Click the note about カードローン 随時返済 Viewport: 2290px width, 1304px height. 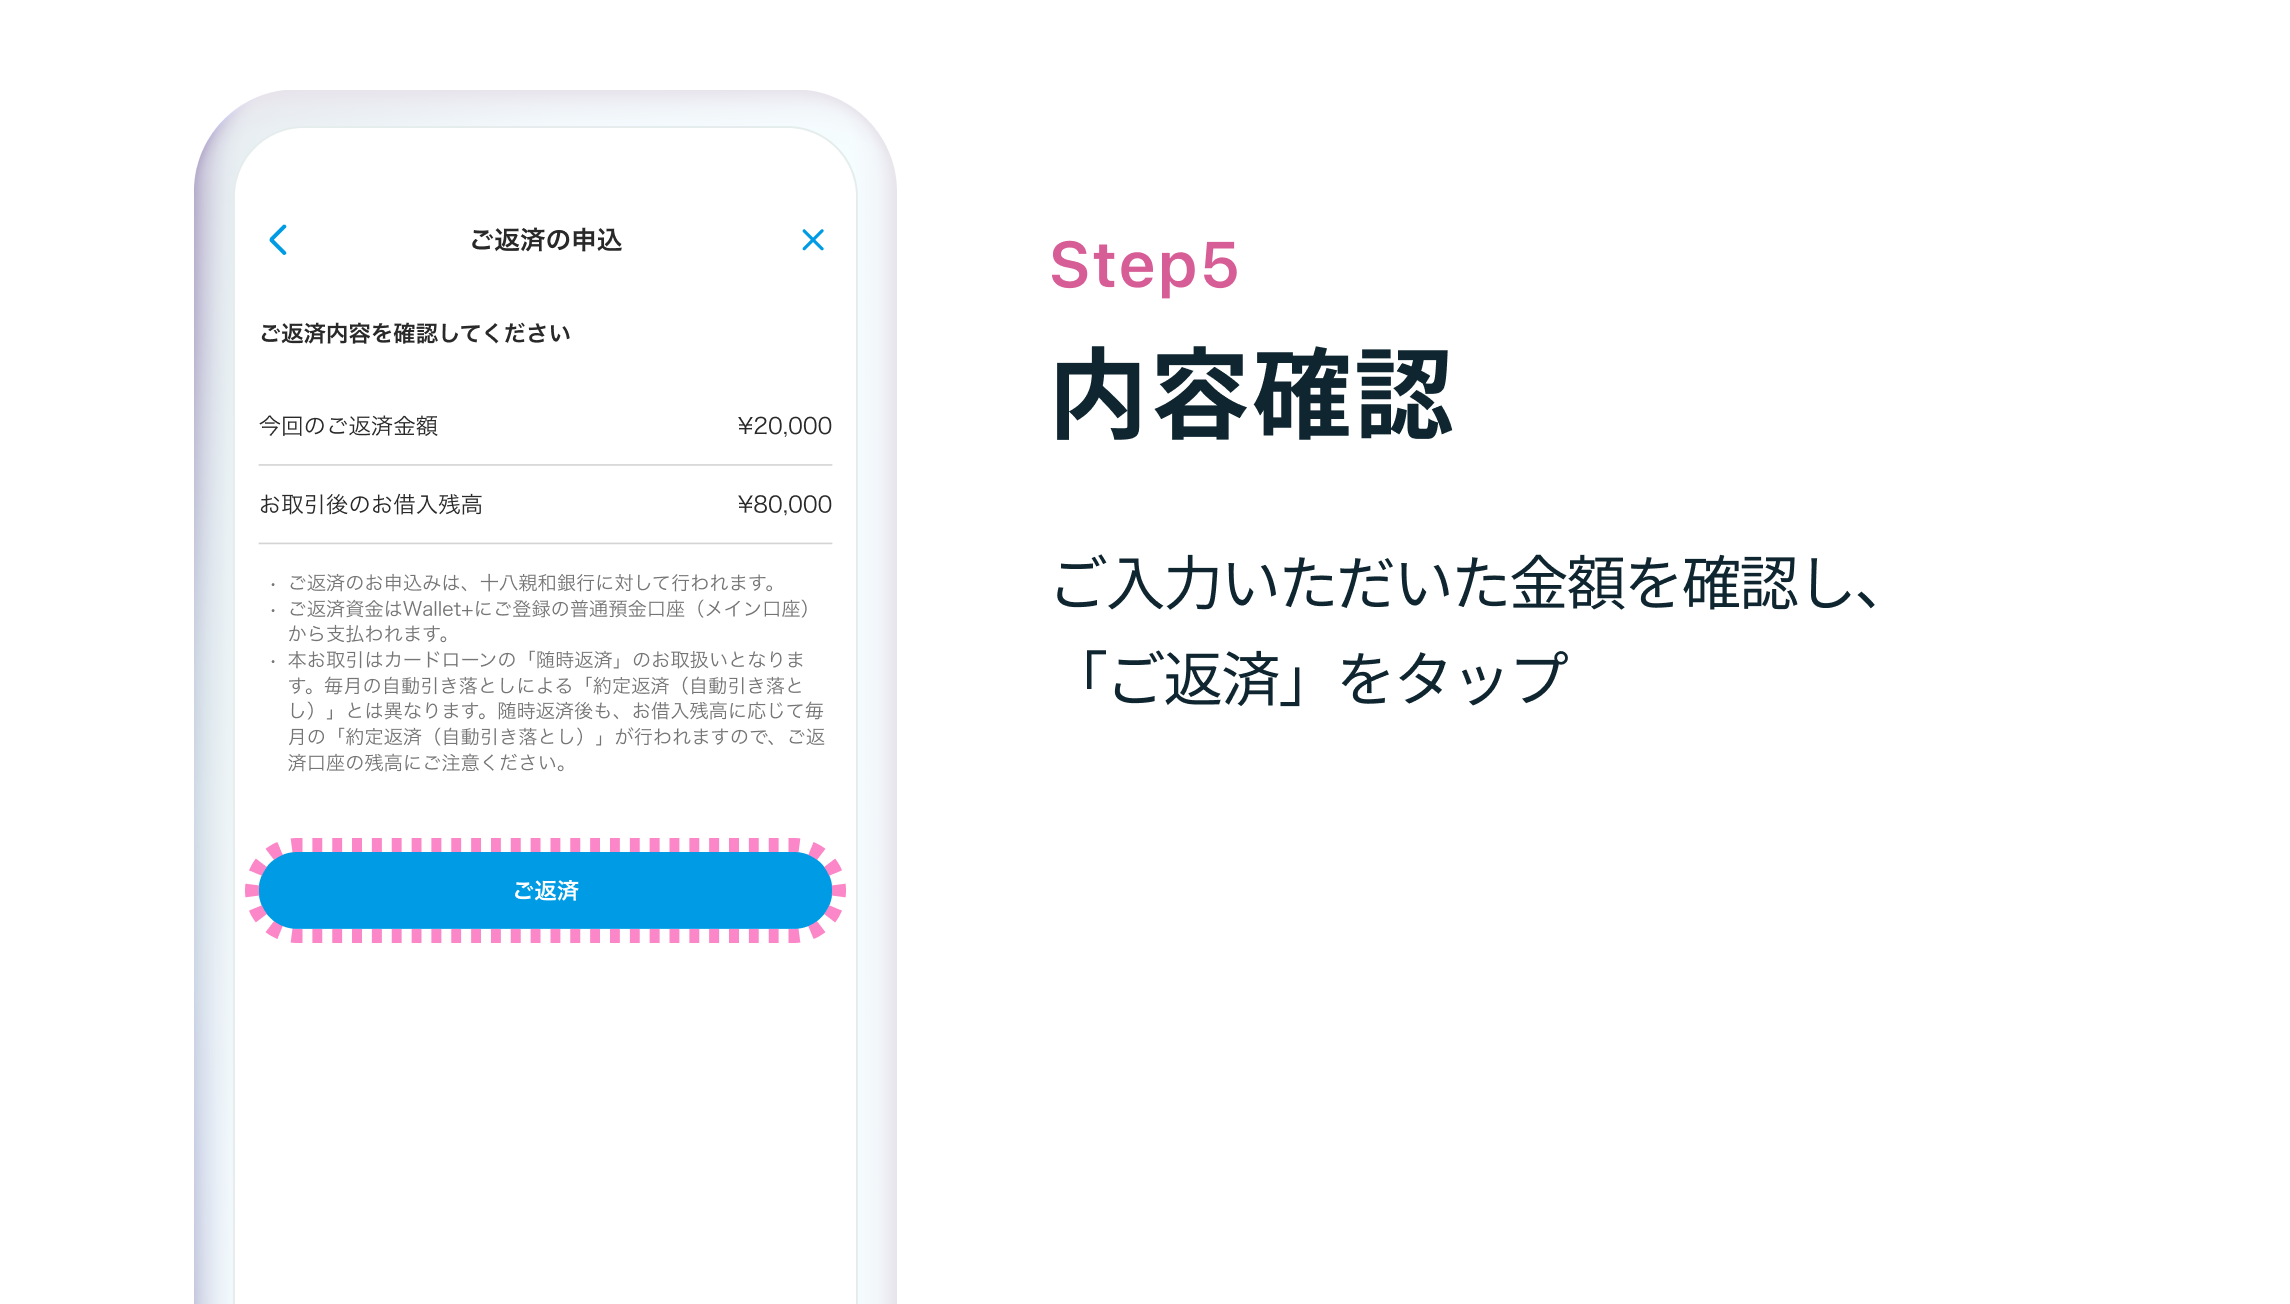pyautogui.click(x=548, y=711)
